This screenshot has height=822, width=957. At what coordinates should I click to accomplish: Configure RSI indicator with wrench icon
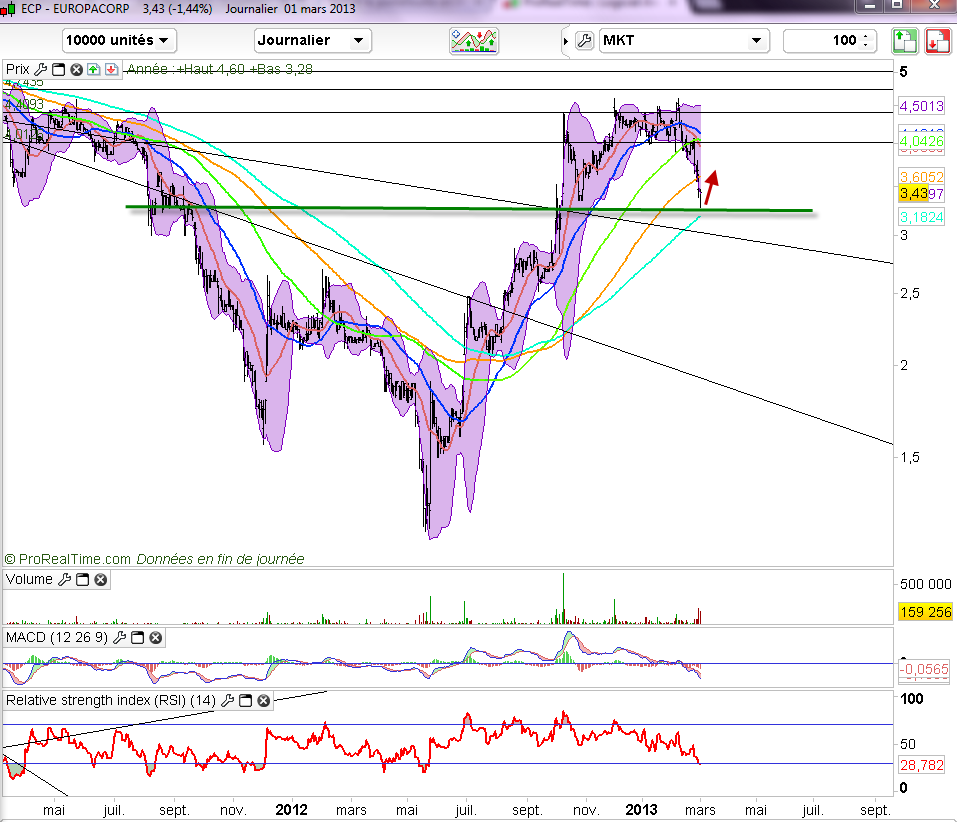(227, 701)
